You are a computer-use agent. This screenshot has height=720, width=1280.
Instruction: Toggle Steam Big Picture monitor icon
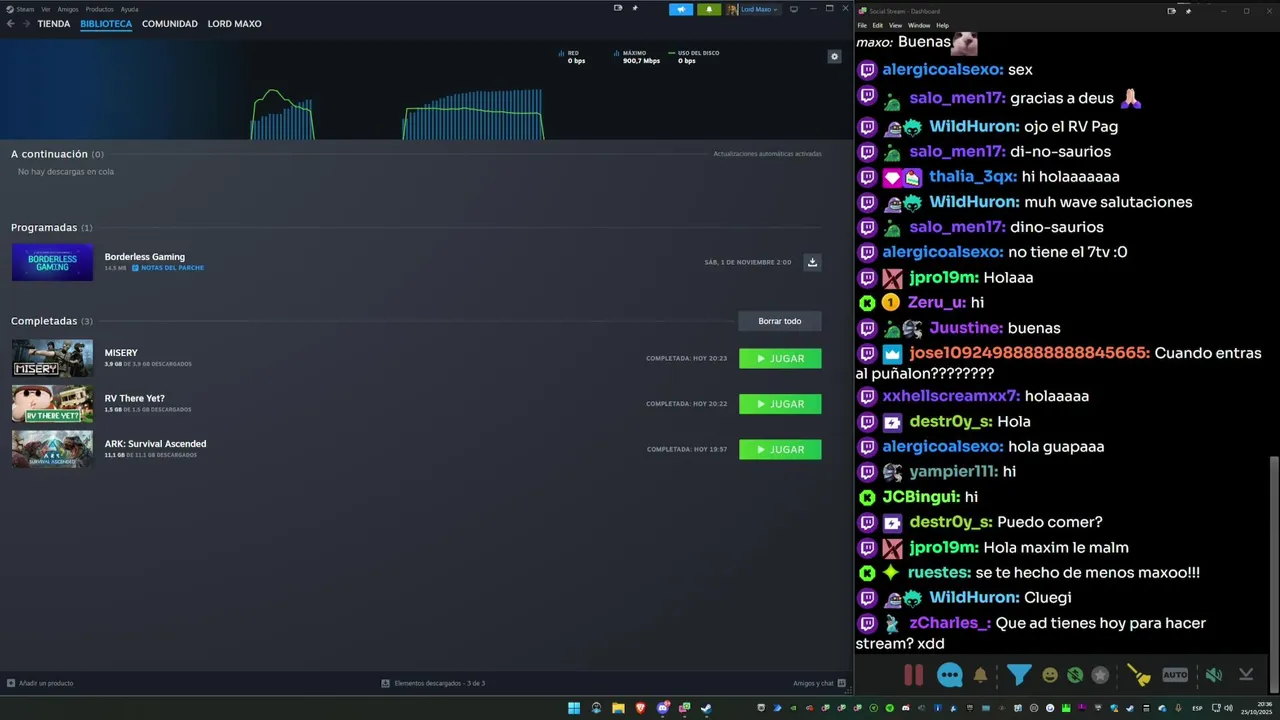click(794, 9)
